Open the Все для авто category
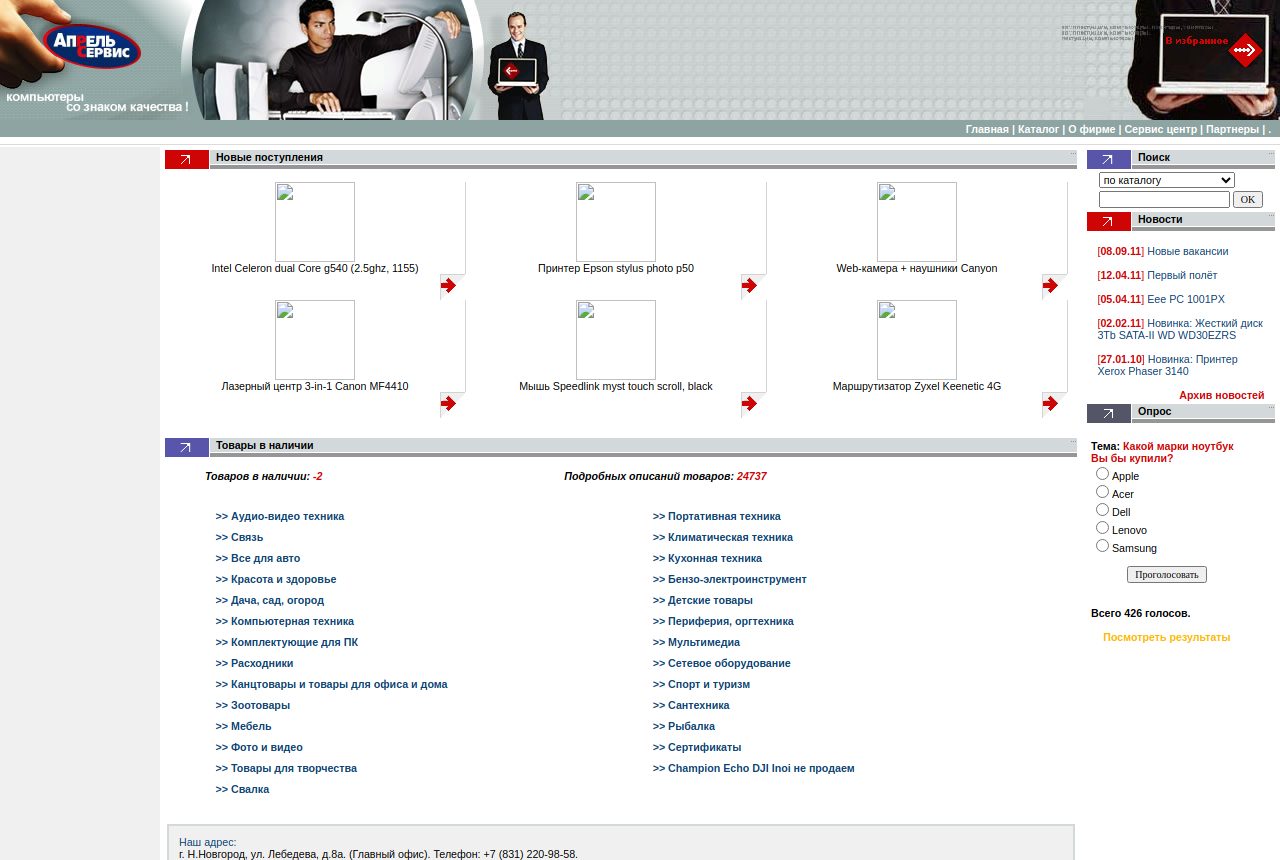 point(258,558)
